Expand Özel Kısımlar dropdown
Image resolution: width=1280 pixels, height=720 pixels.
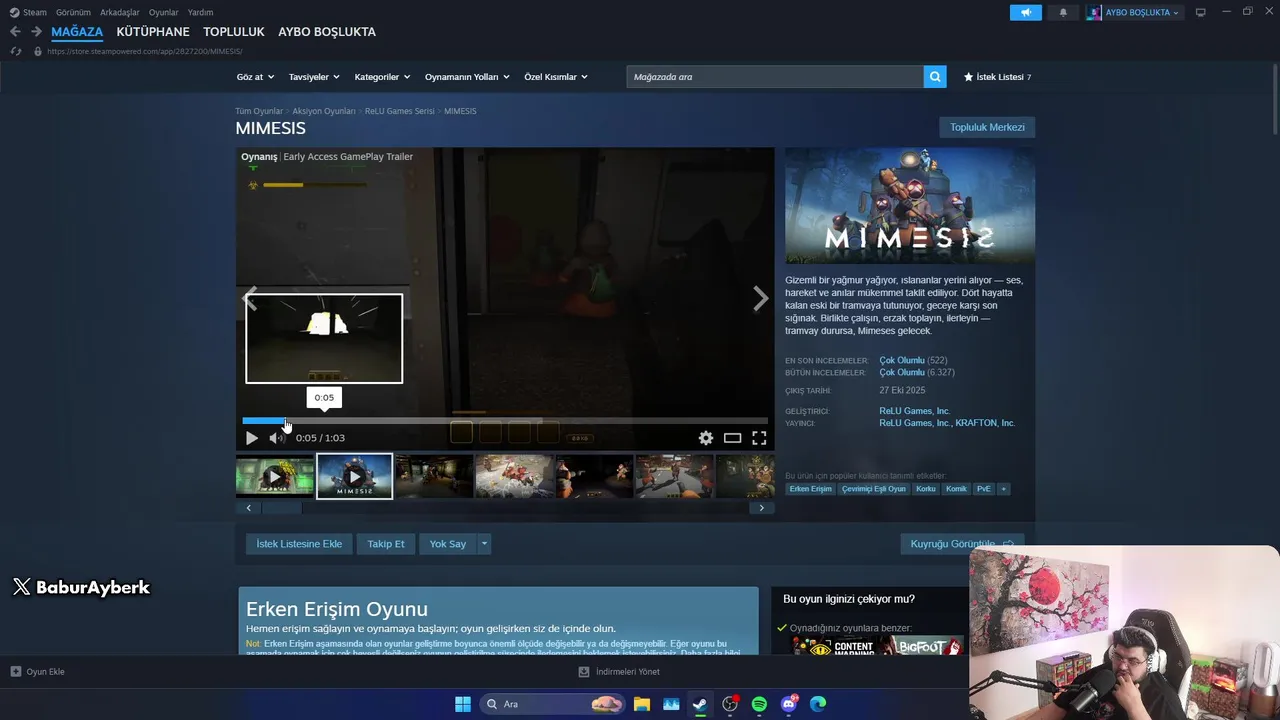tap(556, 77)
